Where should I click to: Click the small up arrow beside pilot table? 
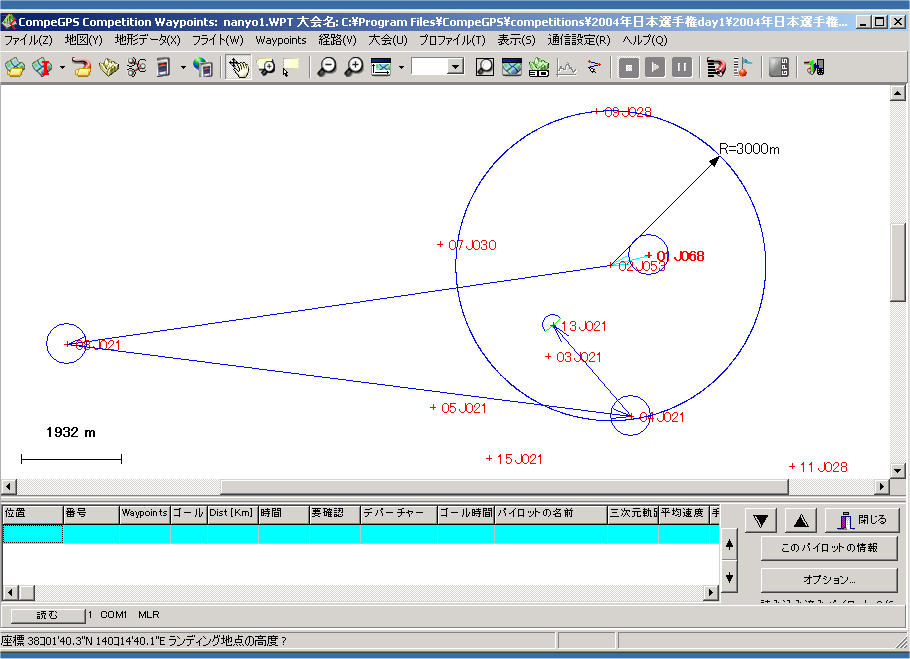[x=730, y=544]
